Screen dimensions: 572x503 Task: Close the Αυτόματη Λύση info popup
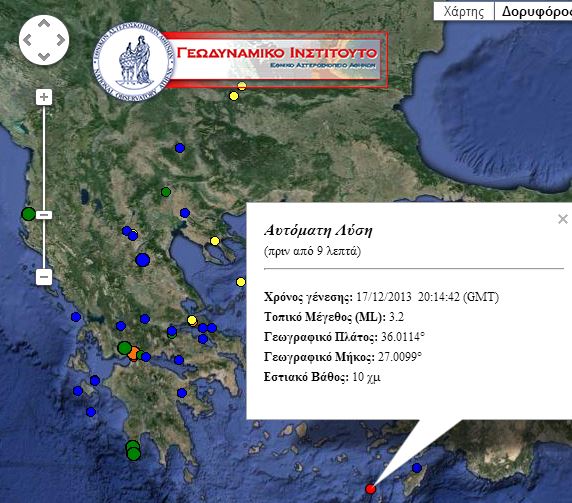tap(563, 219)
